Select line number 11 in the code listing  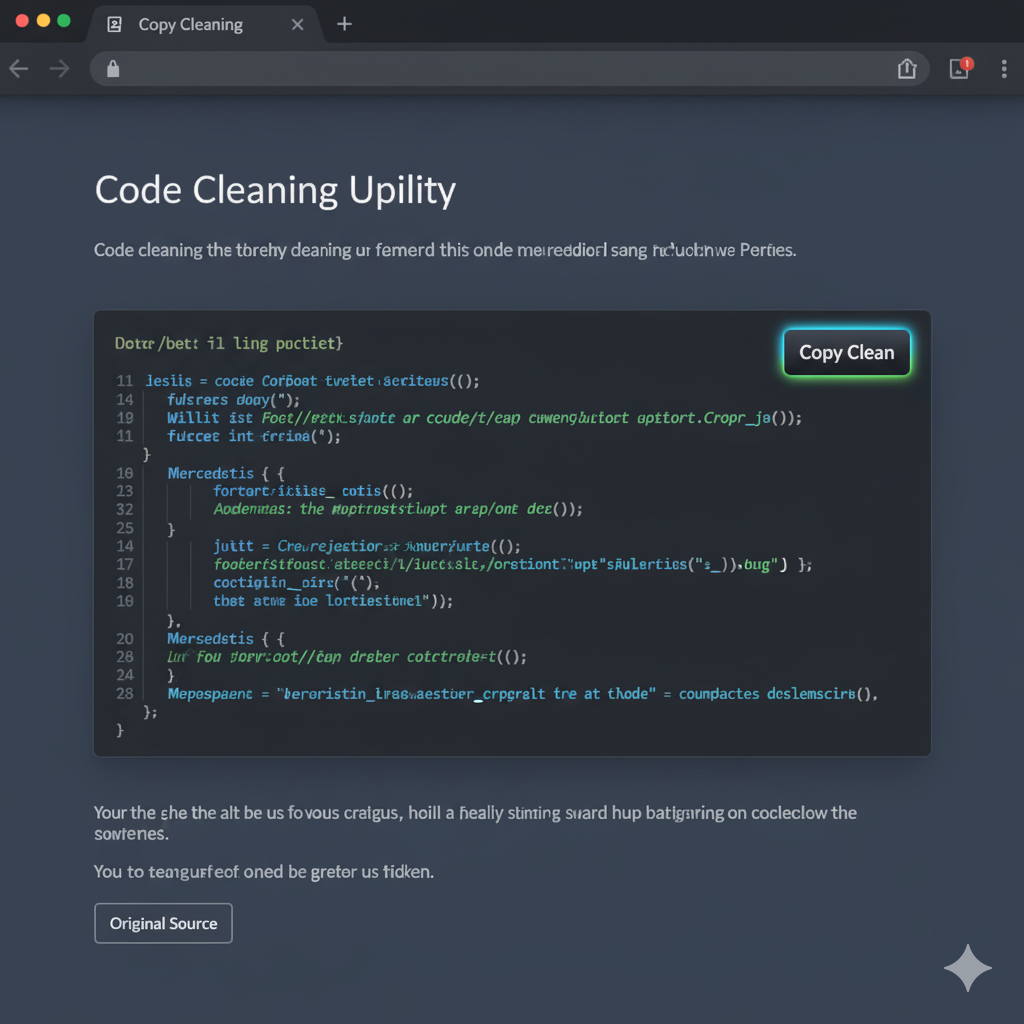click(x=122, y=381)
